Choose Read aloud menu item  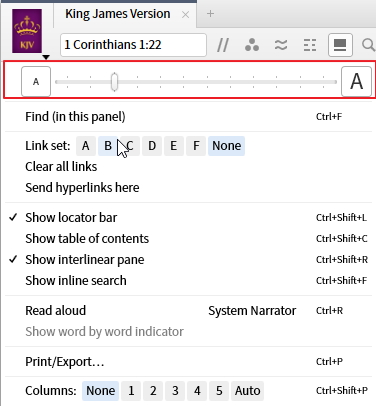(56, 311)
